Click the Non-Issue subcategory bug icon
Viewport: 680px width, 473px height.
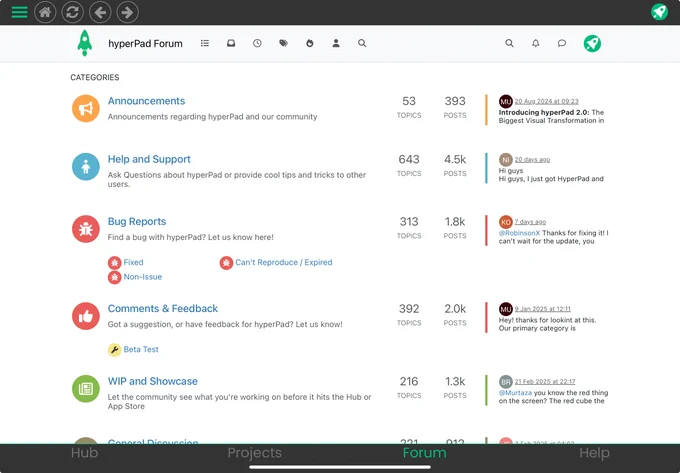coord(114,277)
